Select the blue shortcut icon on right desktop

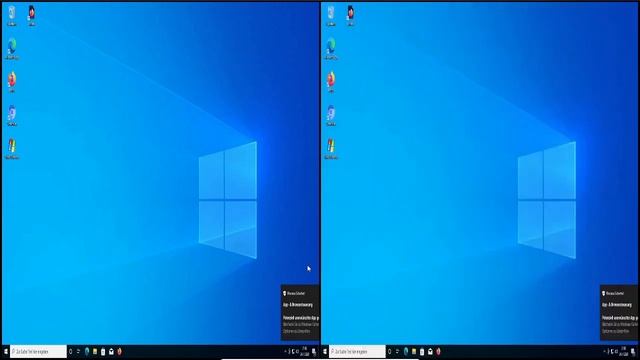pos(331,115)
